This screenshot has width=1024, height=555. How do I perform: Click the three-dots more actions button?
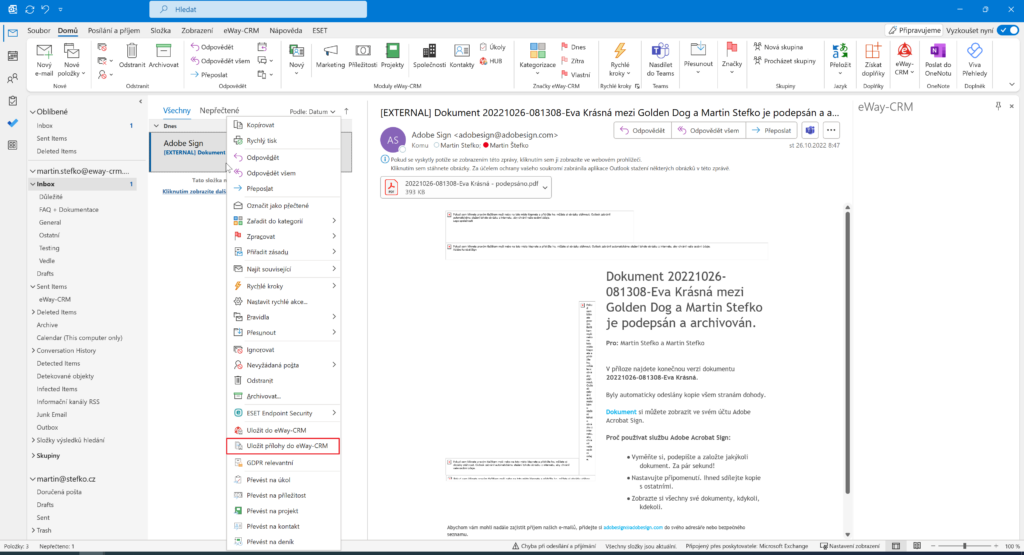(831, 130)
